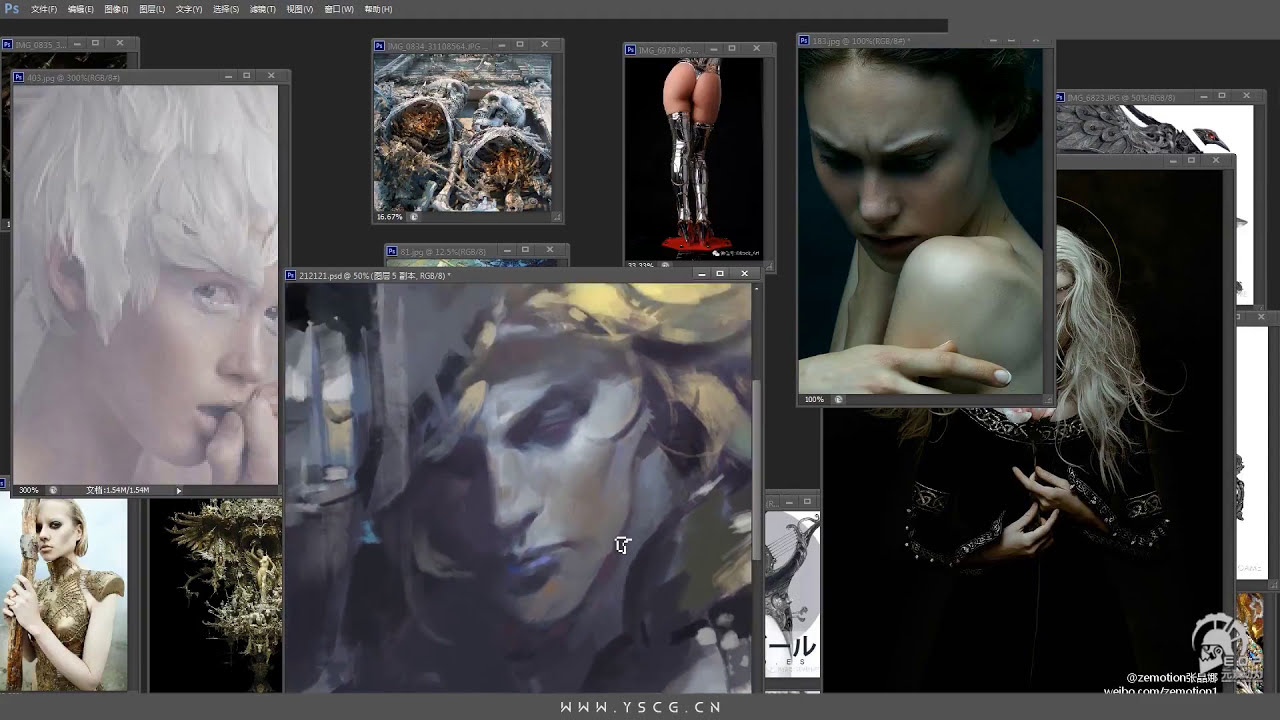Click the 300% zoom field in 403.jpg window
Viewport: 1280px width, 720px height.
pos(28,490)
